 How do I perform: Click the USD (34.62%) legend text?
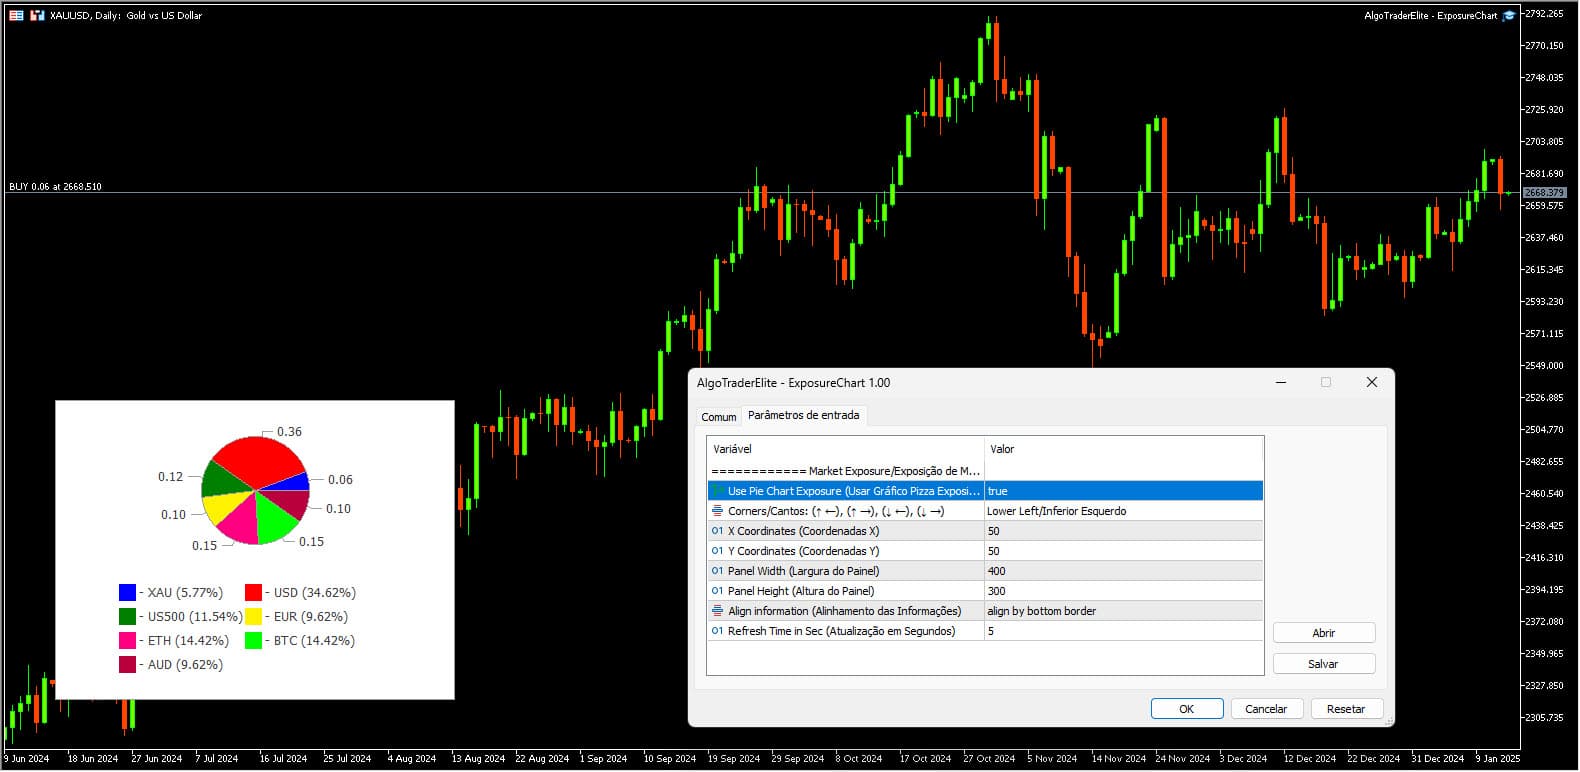(x=315, y=593)
